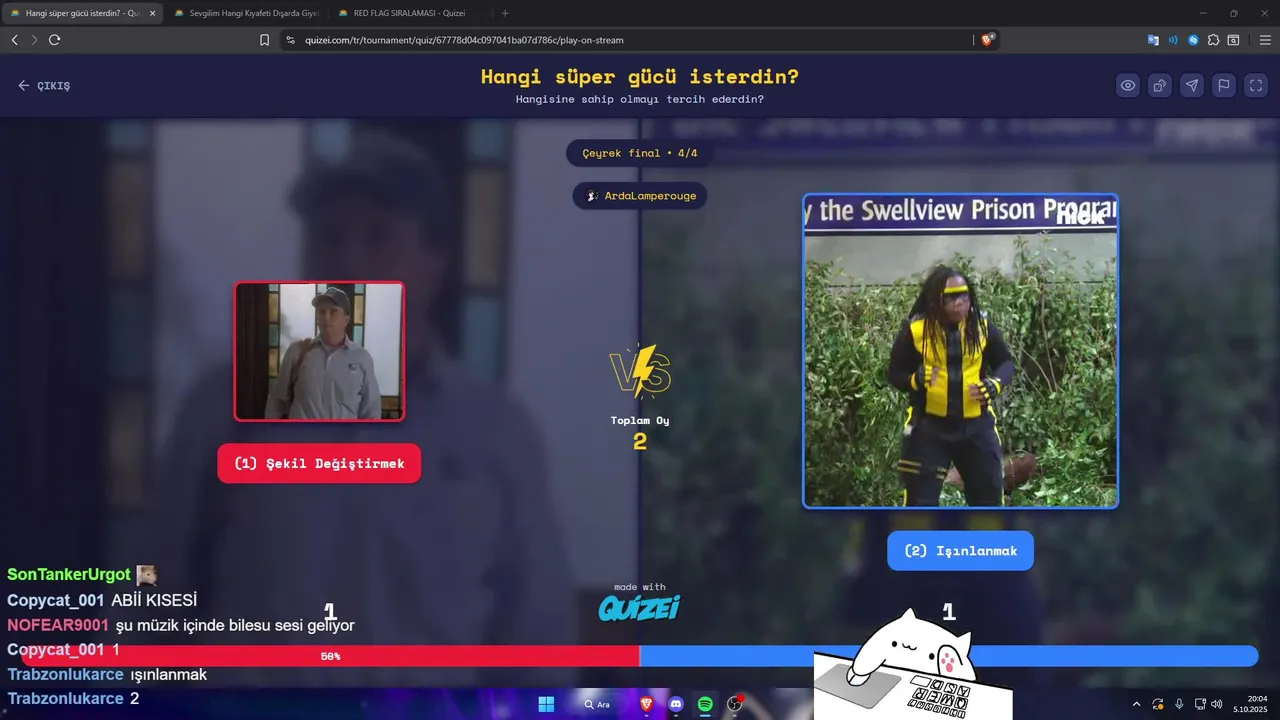The width and height of the screenshot is (1280, 720).
Task: Open the Windows Start menu
Action: pyautogui.click(x=546, y=704)
